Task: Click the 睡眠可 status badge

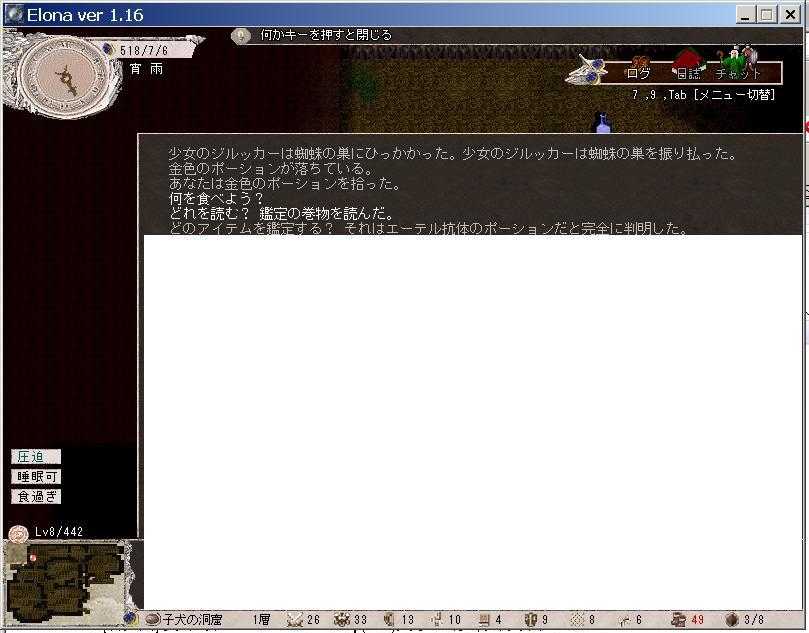Action: [x=36, y=477]
